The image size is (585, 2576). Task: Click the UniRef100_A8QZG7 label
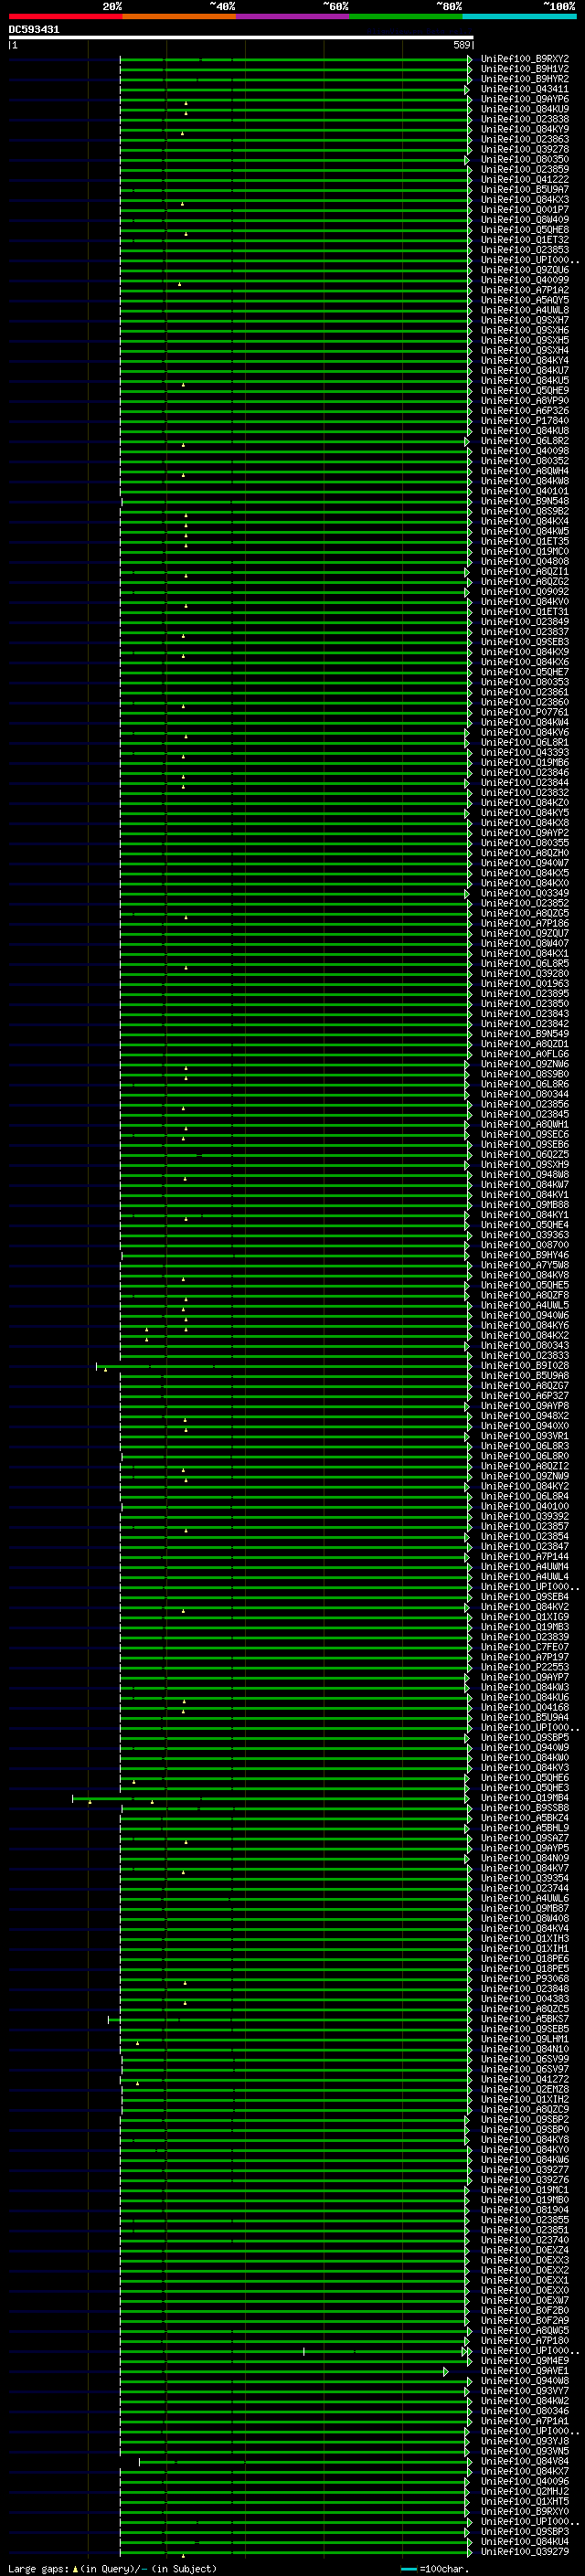point(524,1385)
